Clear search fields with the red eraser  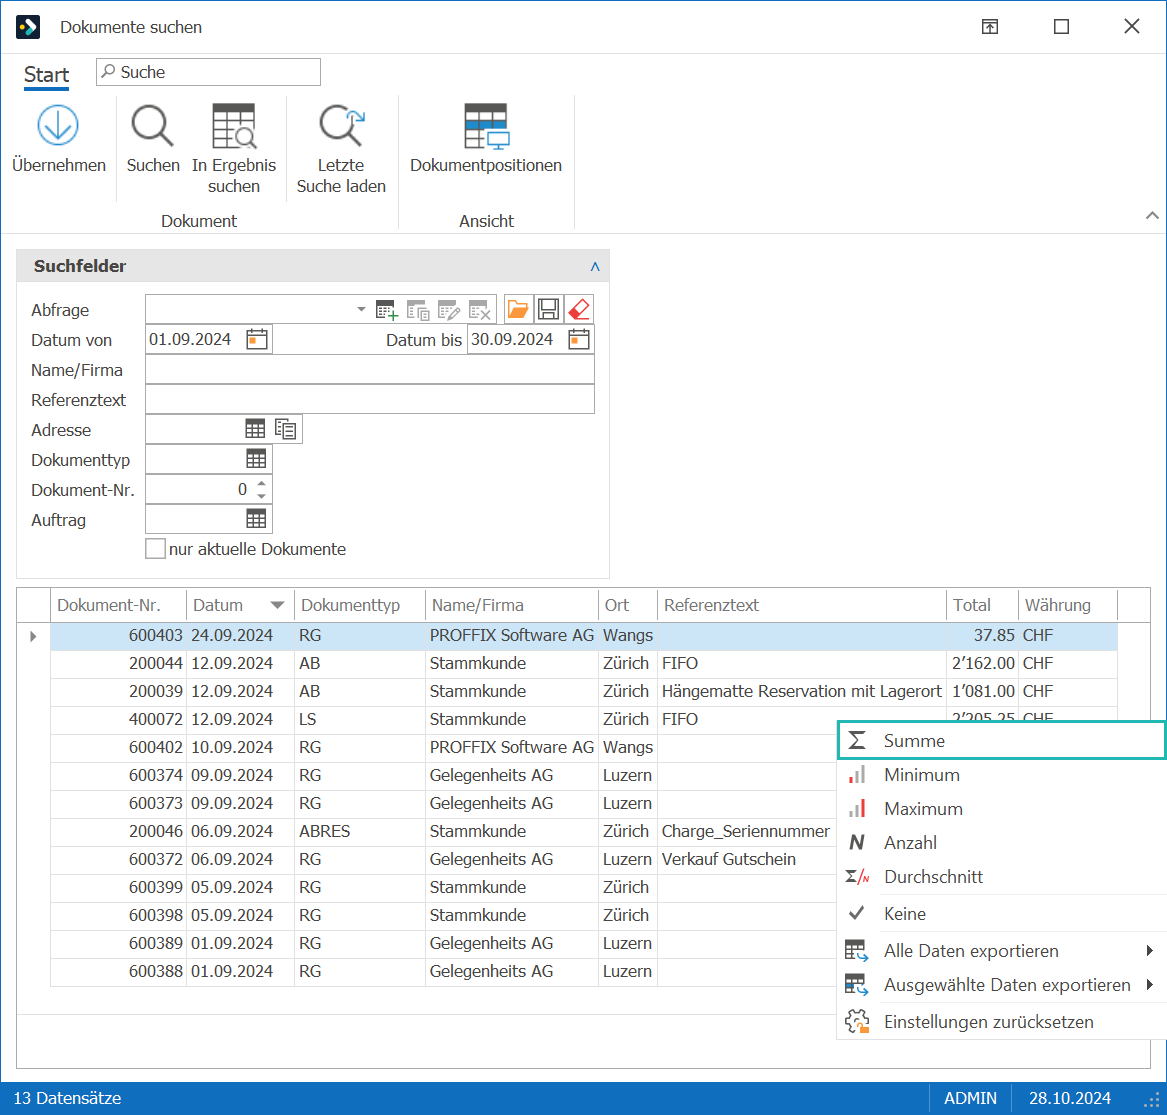coord(579,309)
